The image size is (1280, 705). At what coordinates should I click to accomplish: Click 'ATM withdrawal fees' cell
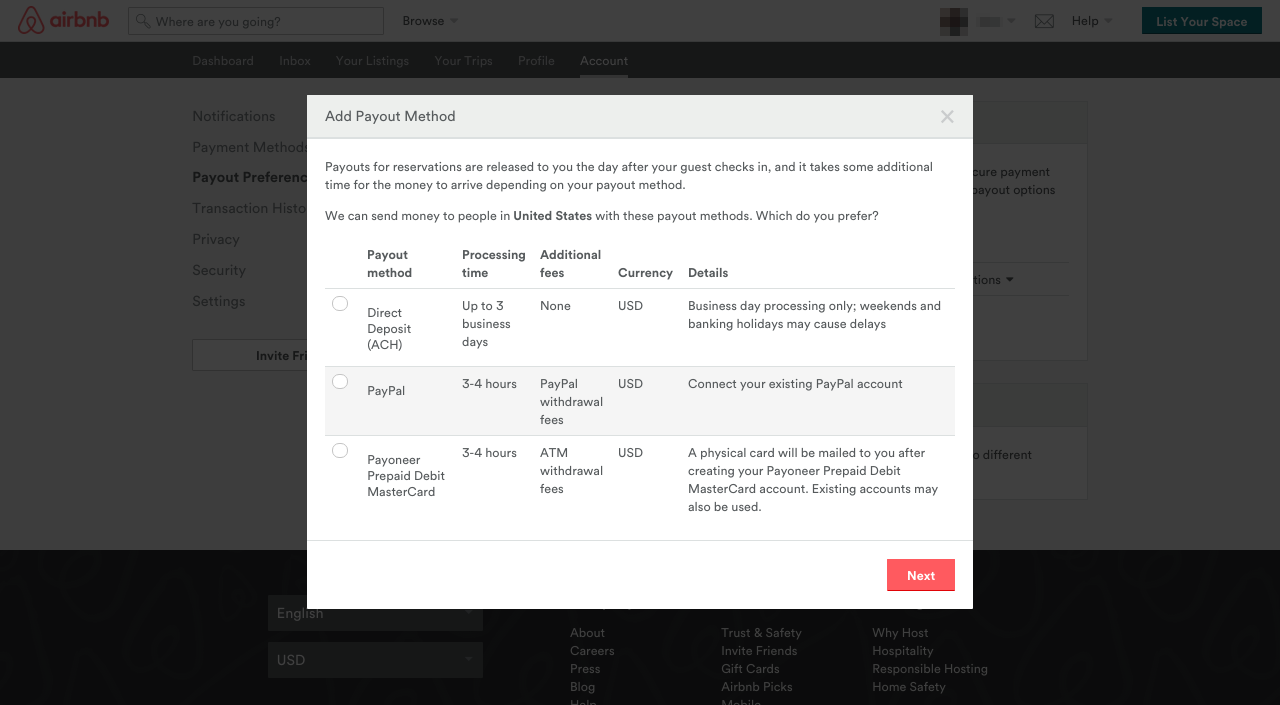(x=571, y=471)
